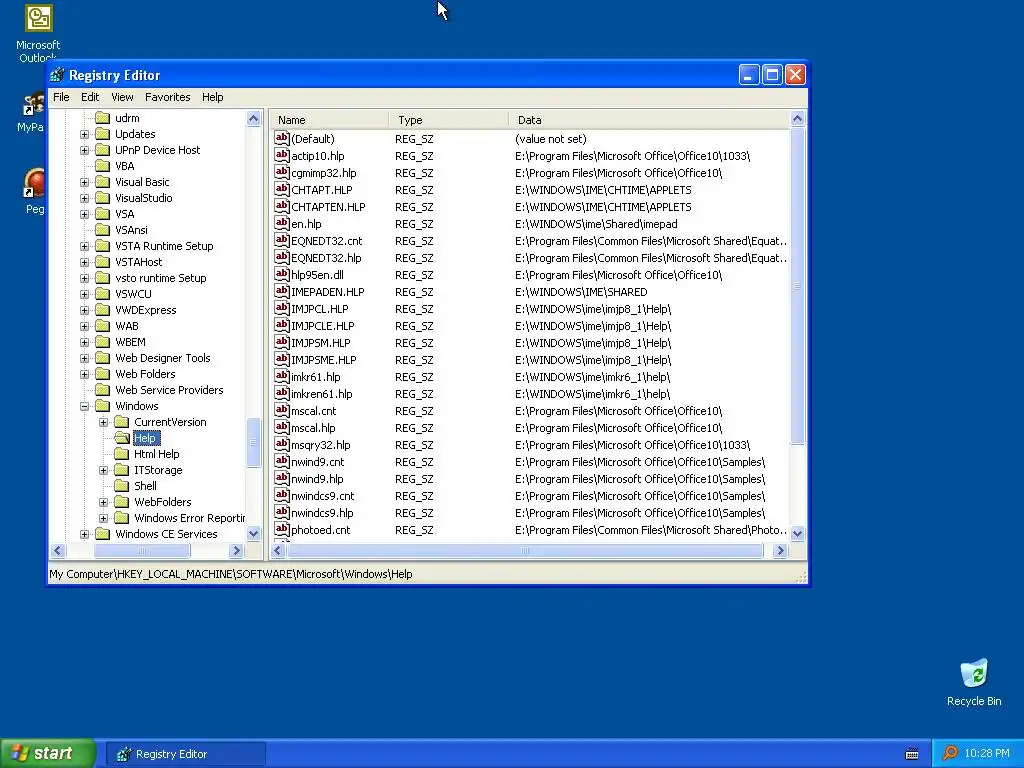Select the IMEPADEN.HLP value icon
This screenshot has height=768, width=1024.
(x=281, y=291)
